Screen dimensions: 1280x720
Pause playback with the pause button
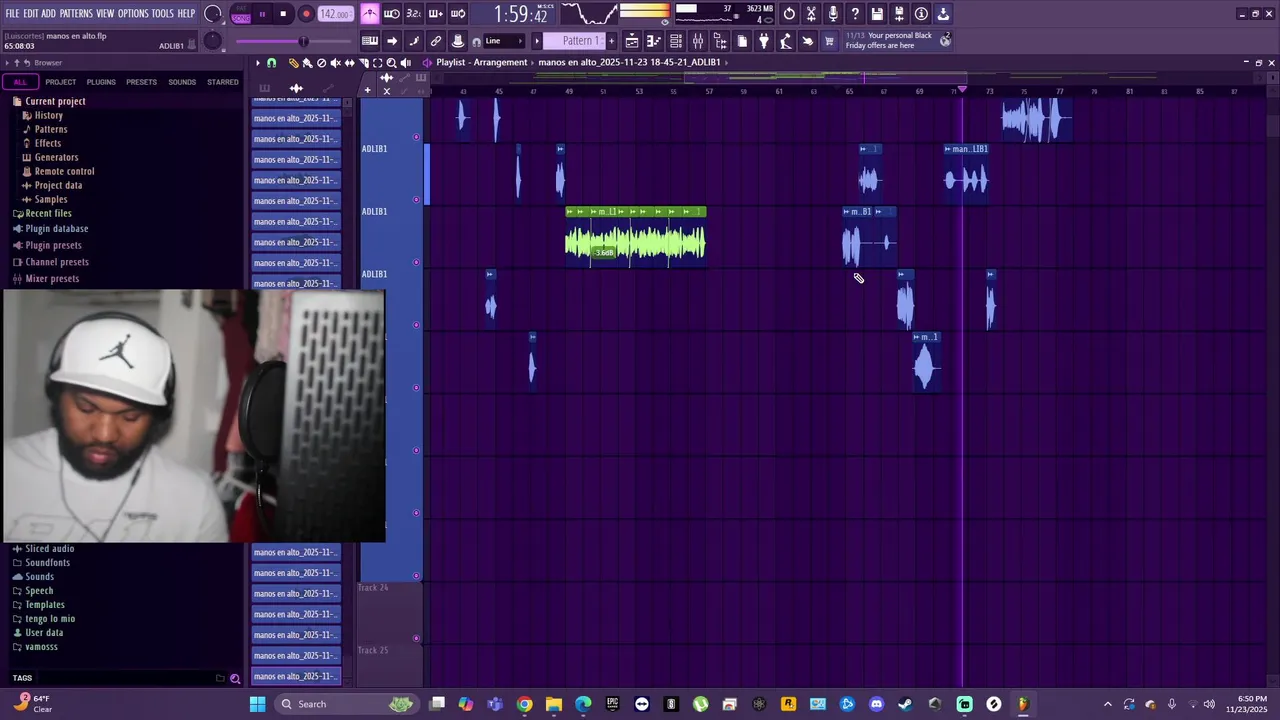(x=262, y=14)
